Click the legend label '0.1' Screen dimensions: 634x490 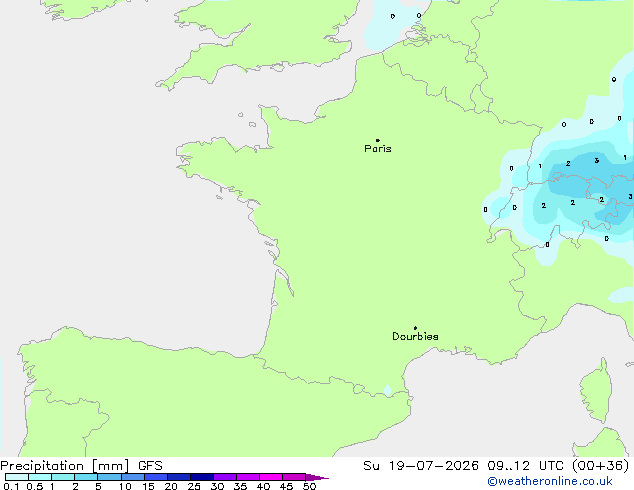[11, 486]
